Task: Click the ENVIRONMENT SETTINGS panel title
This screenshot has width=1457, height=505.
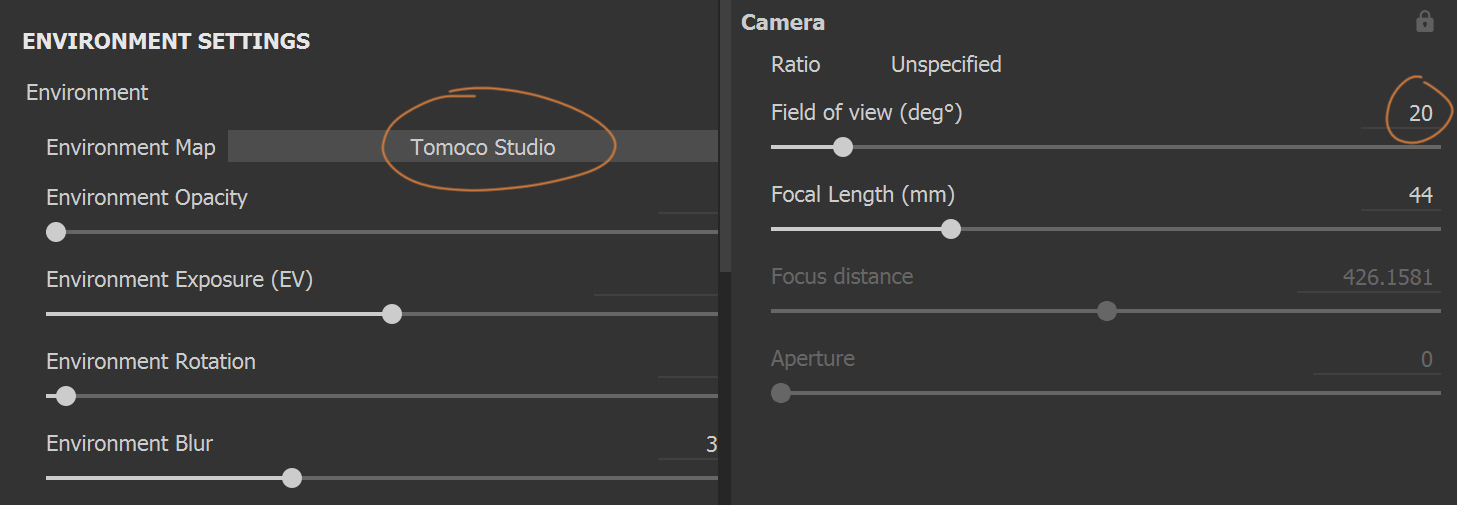Action: tap(166, 41)
